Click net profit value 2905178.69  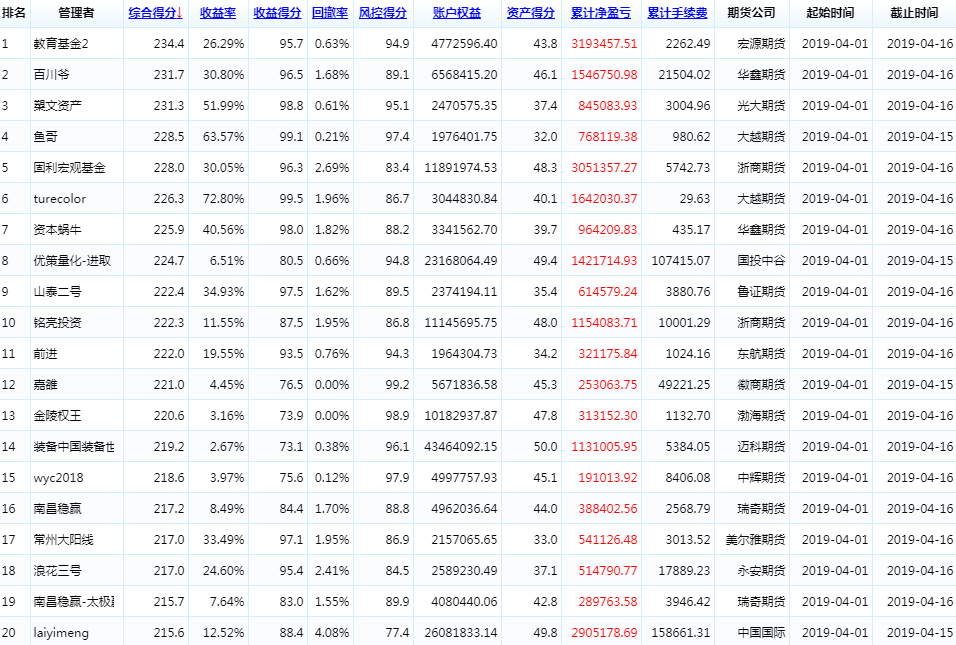[604, 633]
